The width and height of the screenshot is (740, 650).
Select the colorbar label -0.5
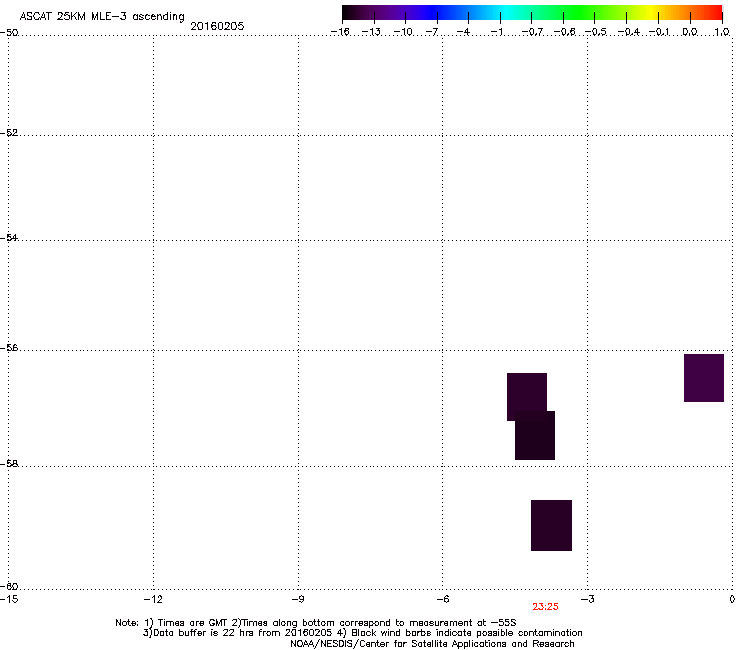(596, 32)
